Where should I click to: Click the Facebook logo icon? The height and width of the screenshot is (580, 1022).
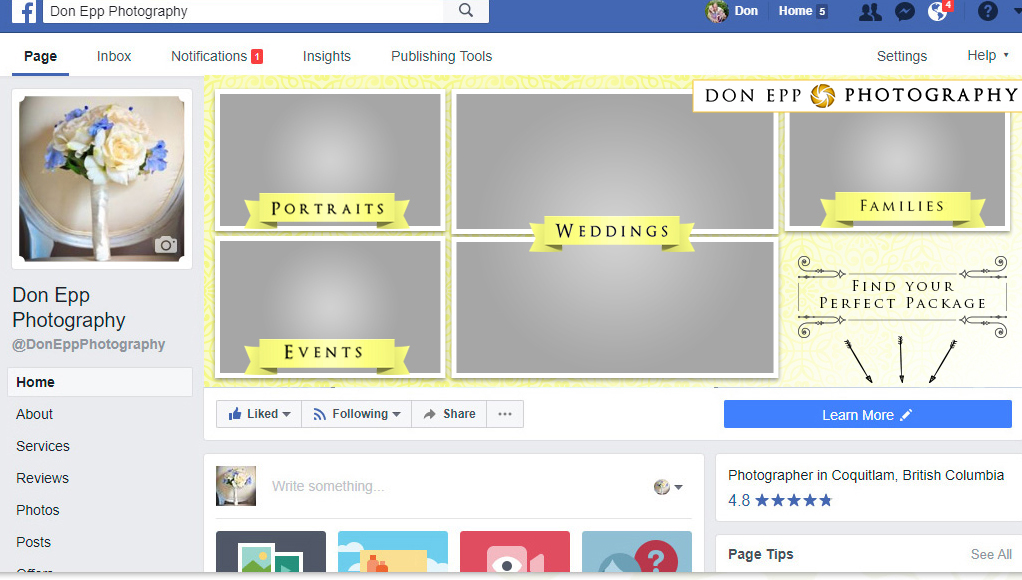pos(25,11)
